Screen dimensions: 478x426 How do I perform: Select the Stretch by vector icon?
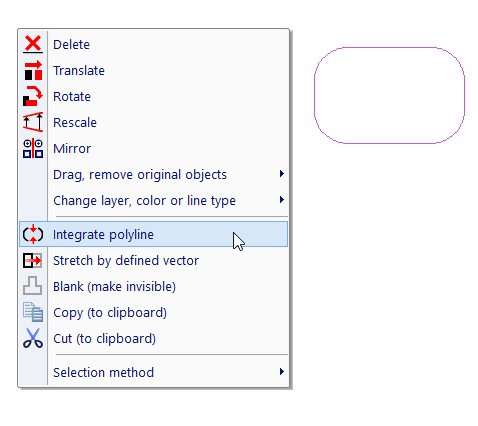(x=33, y=260)
